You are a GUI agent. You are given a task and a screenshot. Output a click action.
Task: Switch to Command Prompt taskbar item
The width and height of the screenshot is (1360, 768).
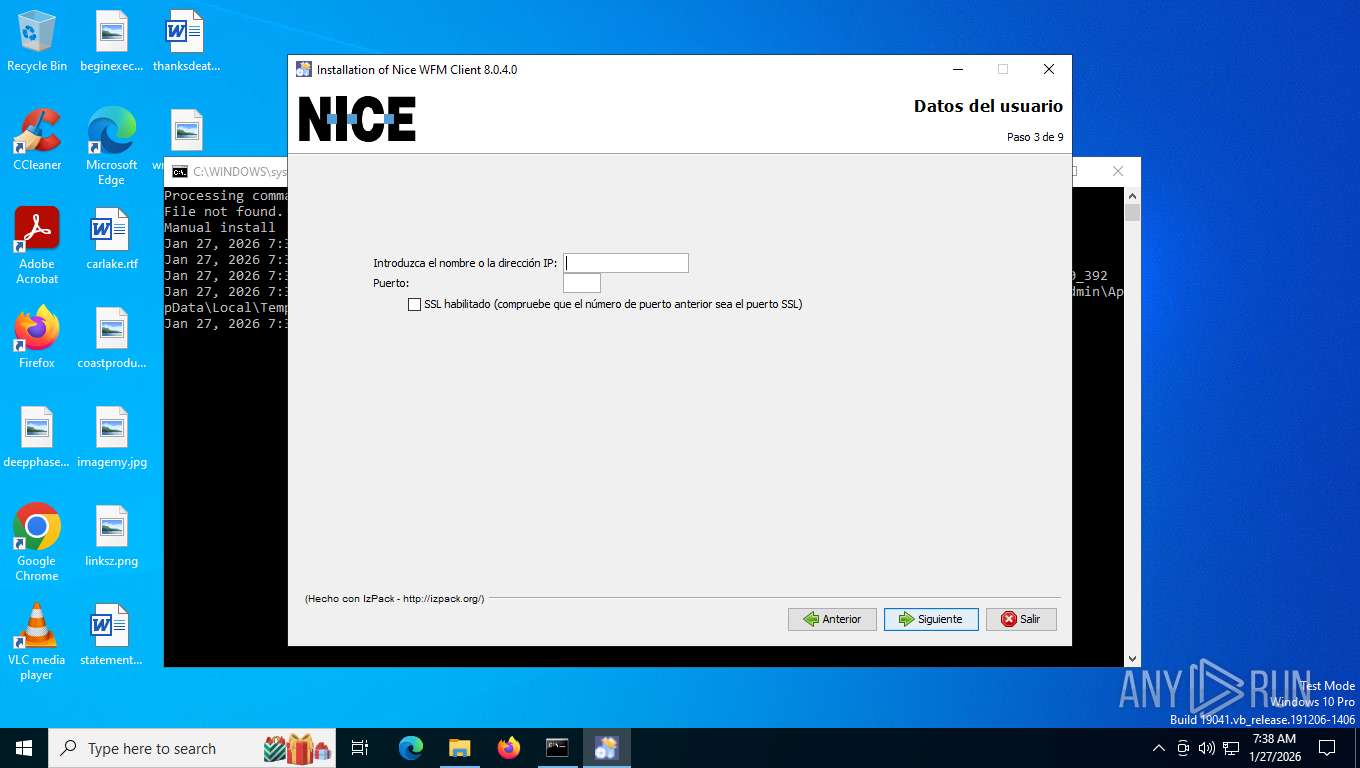point(557,748)
